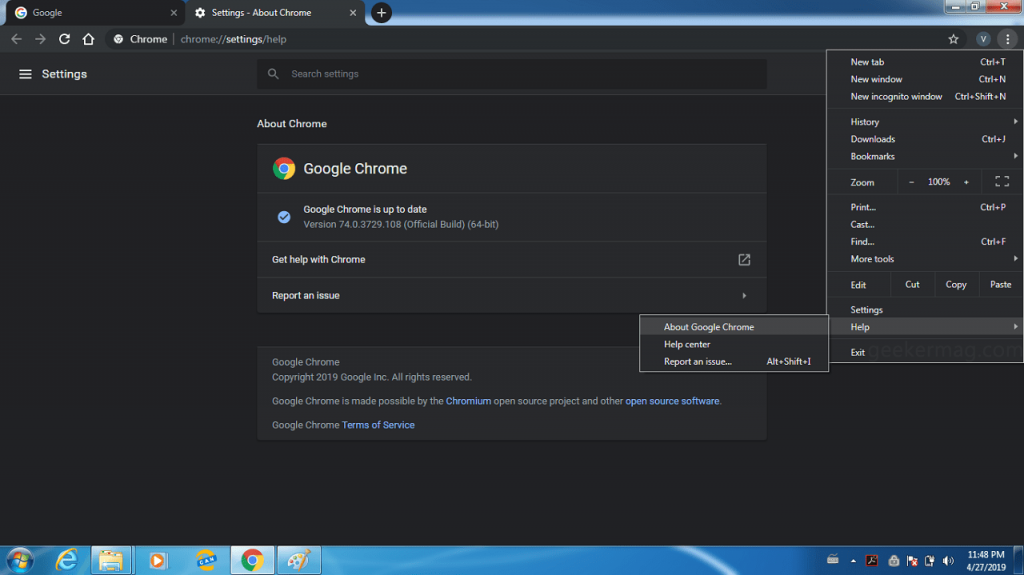Enter fullscreen from the Zoom row

[1002, 182]
